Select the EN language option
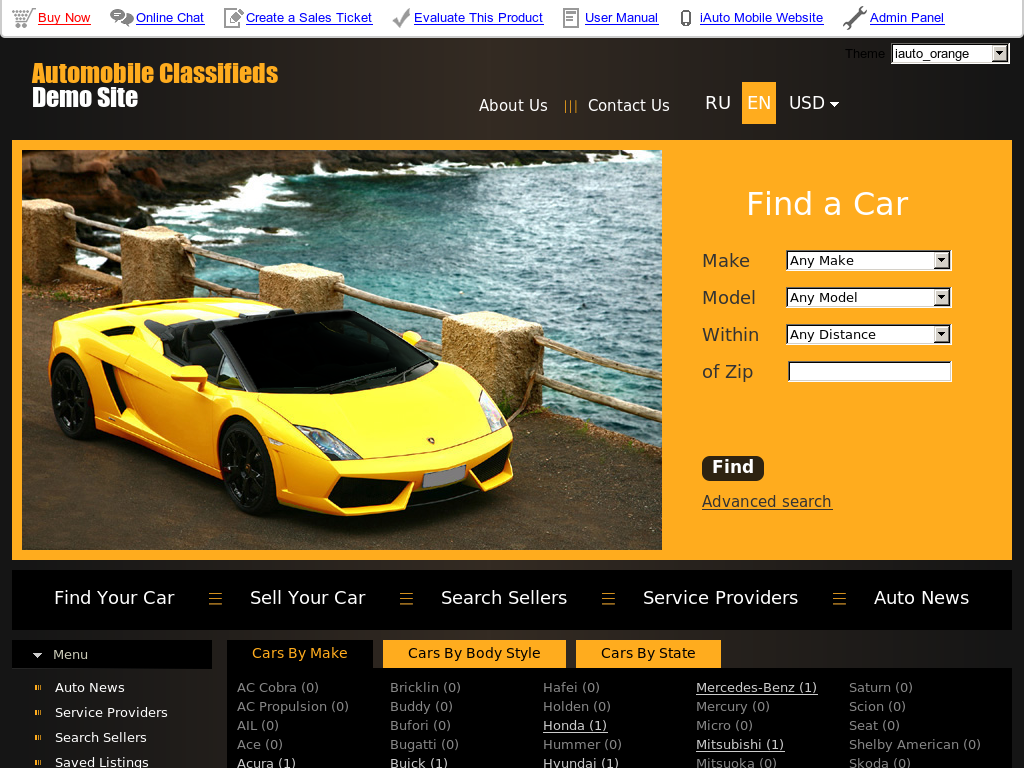The height and width of the screenshot is (768, 1024). coord(759,103)
